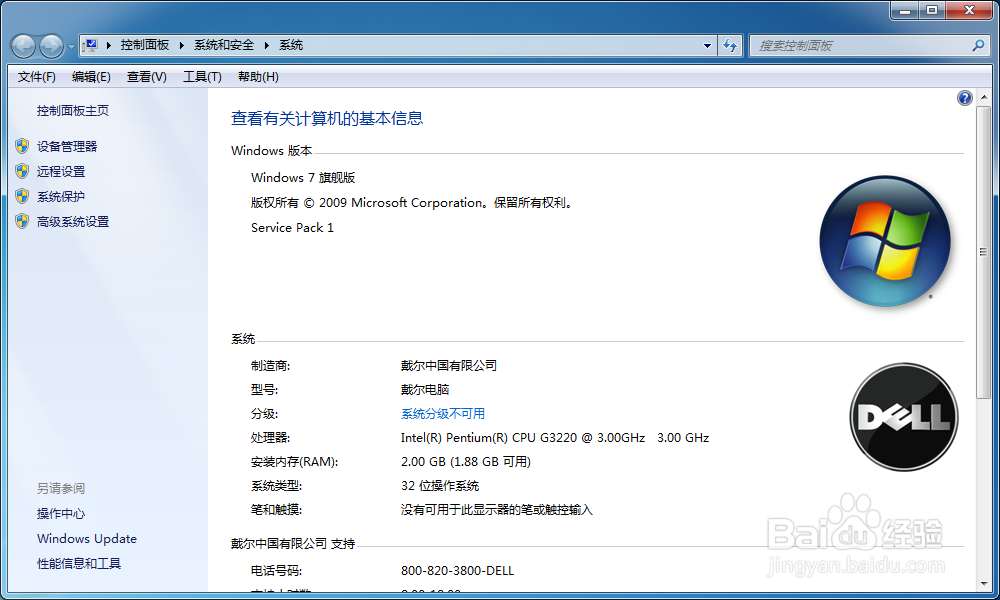
Task: Click the text Service Pack 1
Action: pyautogui.click(x=292, y=228)
